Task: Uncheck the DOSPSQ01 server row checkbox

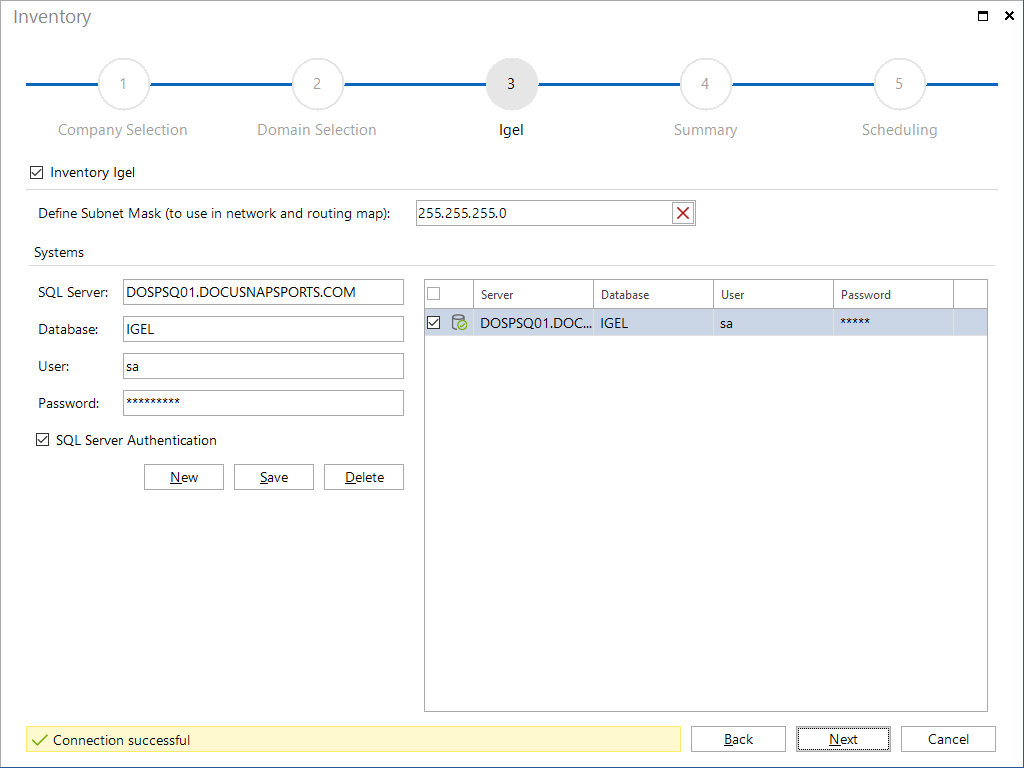Action: [x=434, y=323]
